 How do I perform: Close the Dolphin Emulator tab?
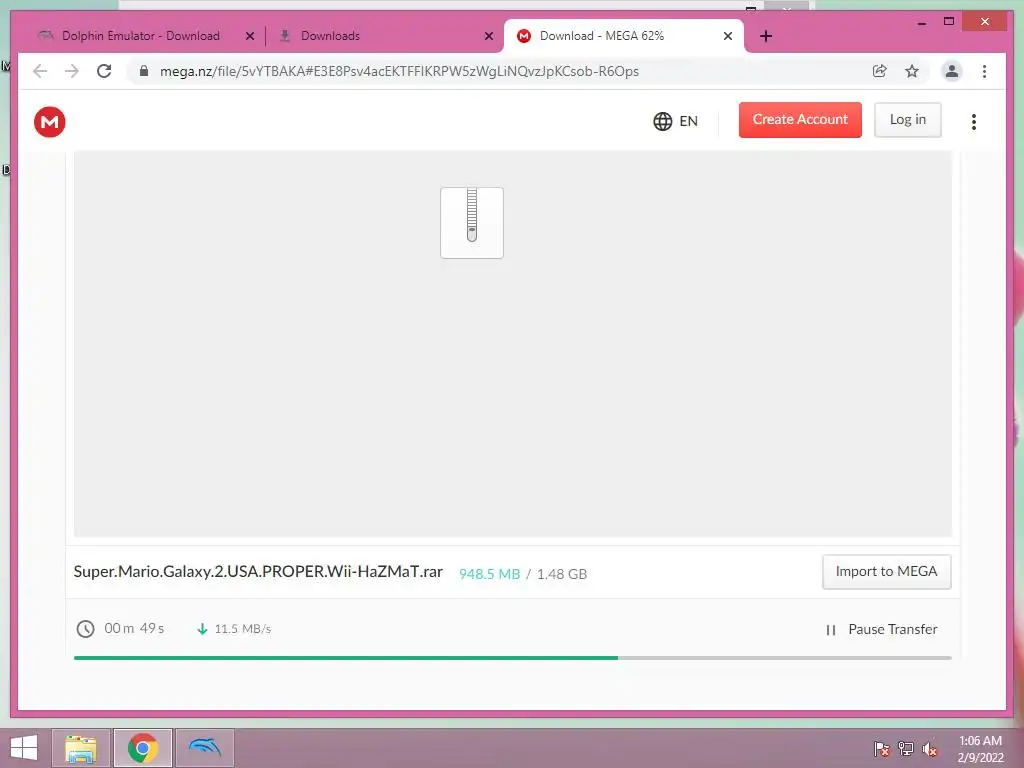(x=249, y=36)
